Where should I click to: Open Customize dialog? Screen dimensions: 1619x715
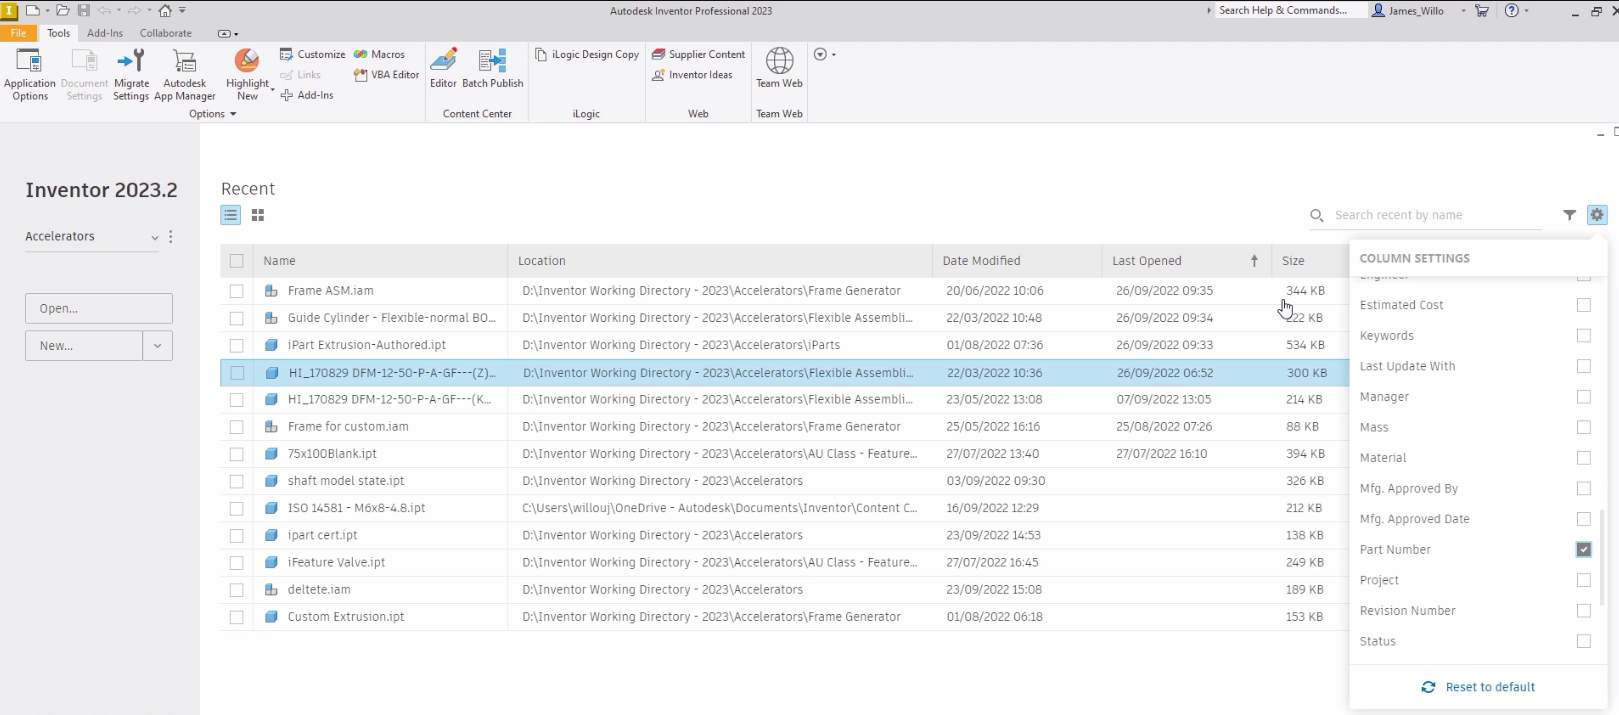[313, 54]
